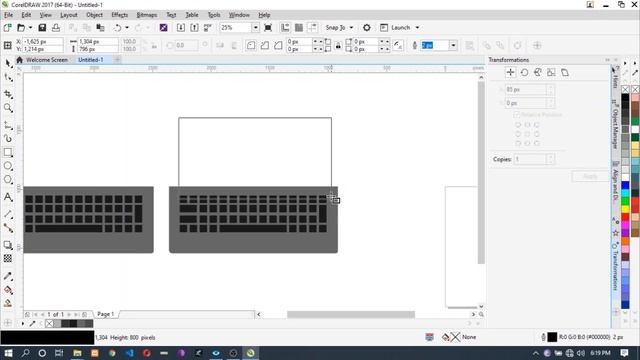Click the Publish to PDF icon

coord(208,27)
